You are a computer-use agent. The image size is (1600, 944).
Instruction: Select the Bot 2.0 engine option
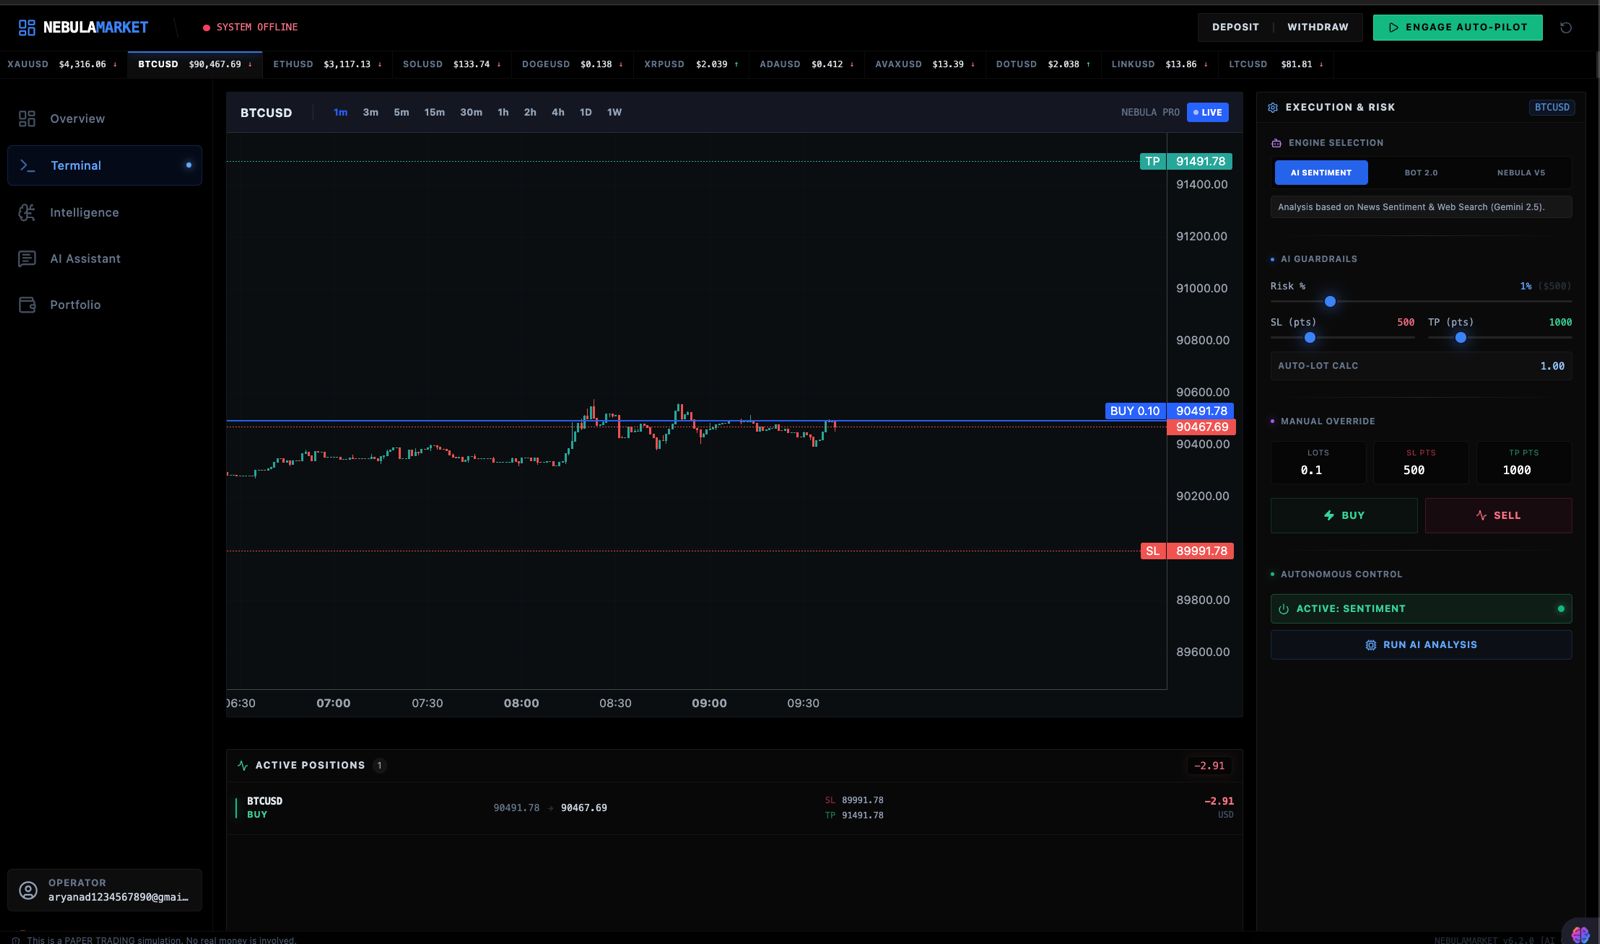(x=1420, y=173)
